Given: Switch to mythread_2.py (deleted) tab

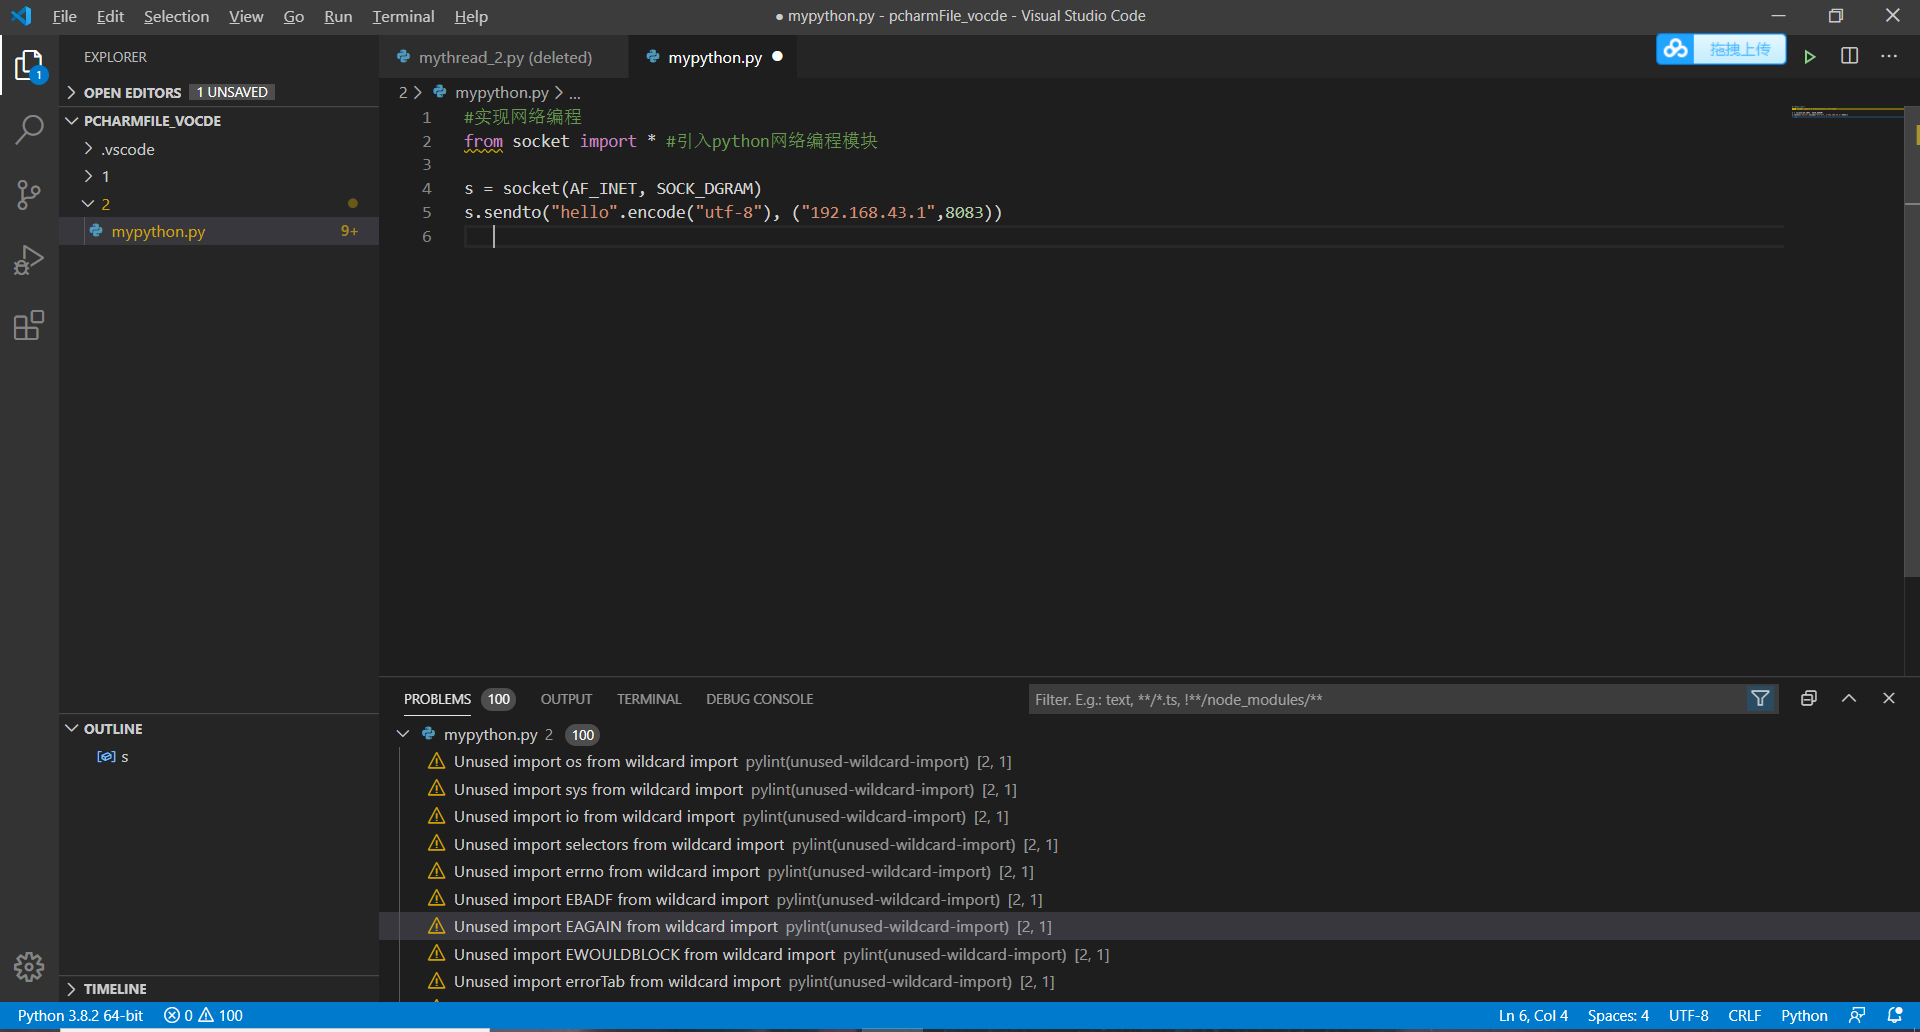Looking at the screenshot, I should pos(504,57).
